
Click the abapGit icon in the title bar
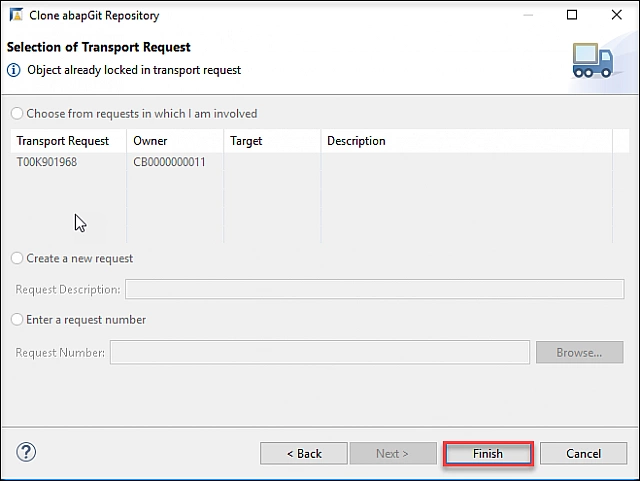pos(15,15)
